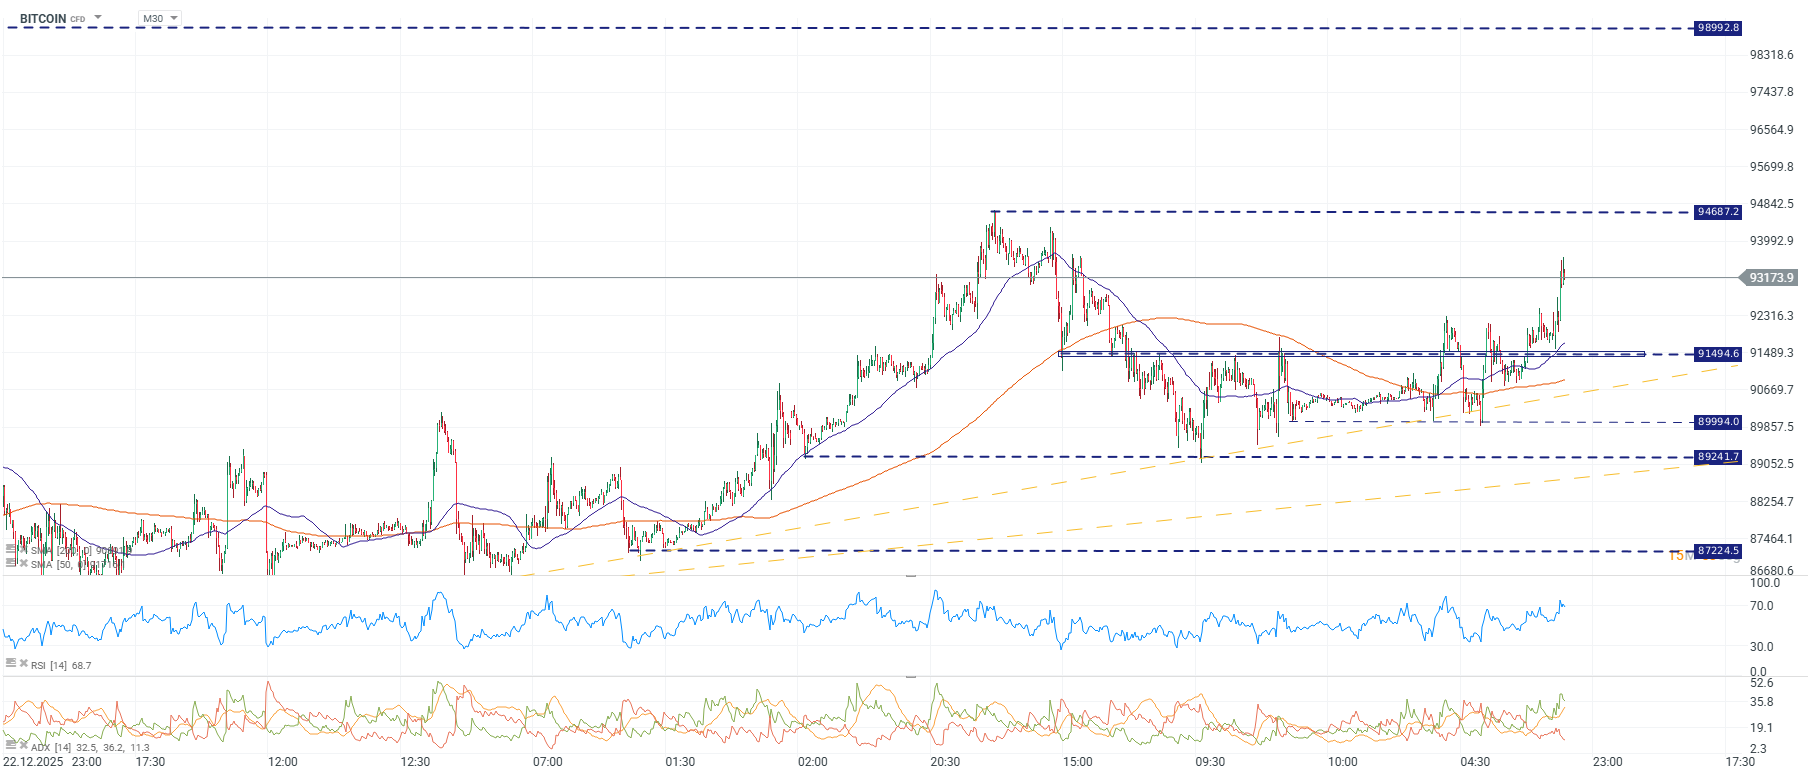Open the BITCOIN CFD instrument dropdown
The width and height of the screenshot is (1810, 779).
(x=98, y=18)
